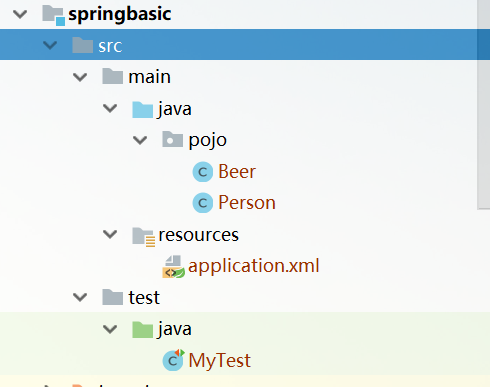Collapse the springbasic project node
The width and height of the screenshot is (490, 387).
(x=20, y=14)
